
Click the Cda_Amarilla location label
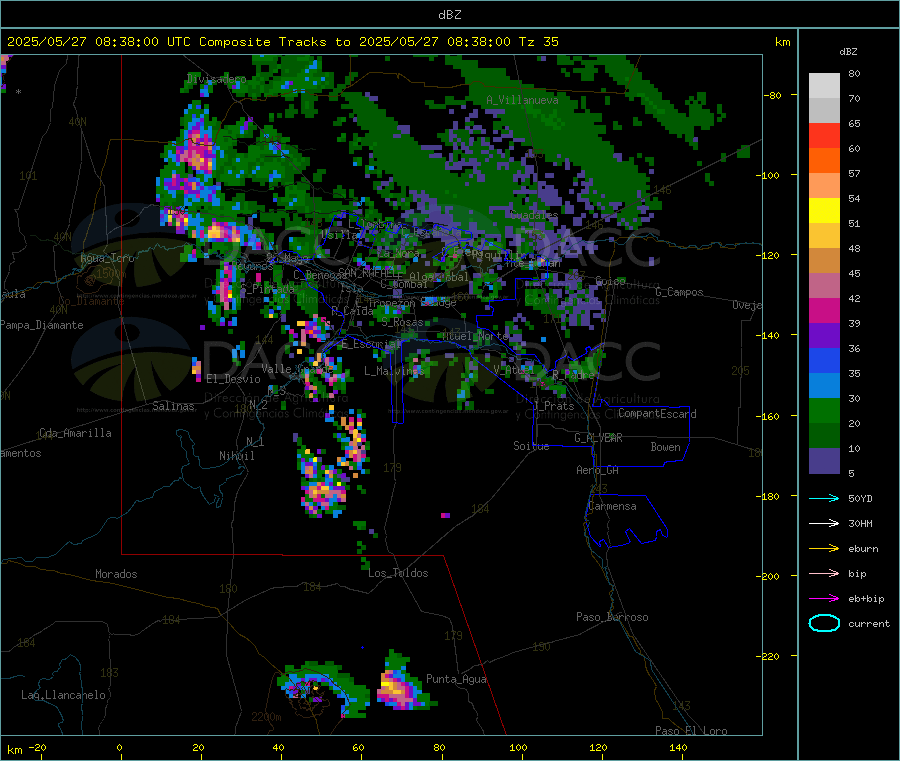[x=75, y=433]
